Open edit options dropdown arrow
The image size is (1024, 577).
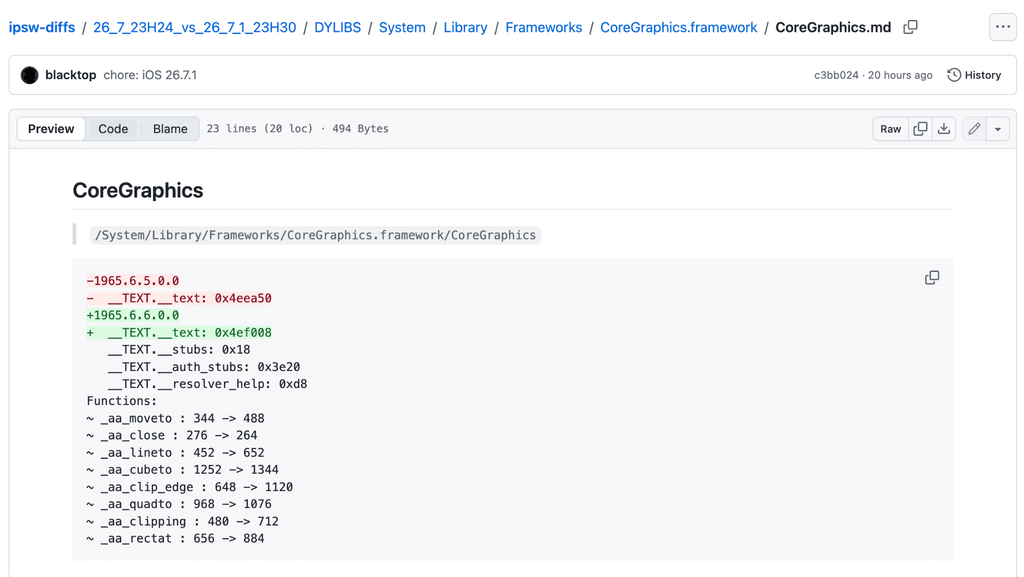point(998,129)
